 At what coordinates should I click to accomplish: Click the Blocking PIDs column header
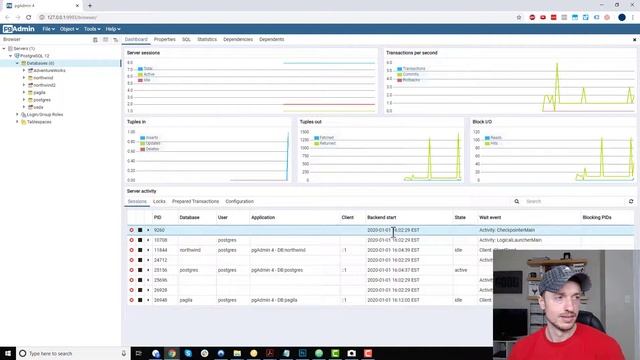click(x=597, y=218)
